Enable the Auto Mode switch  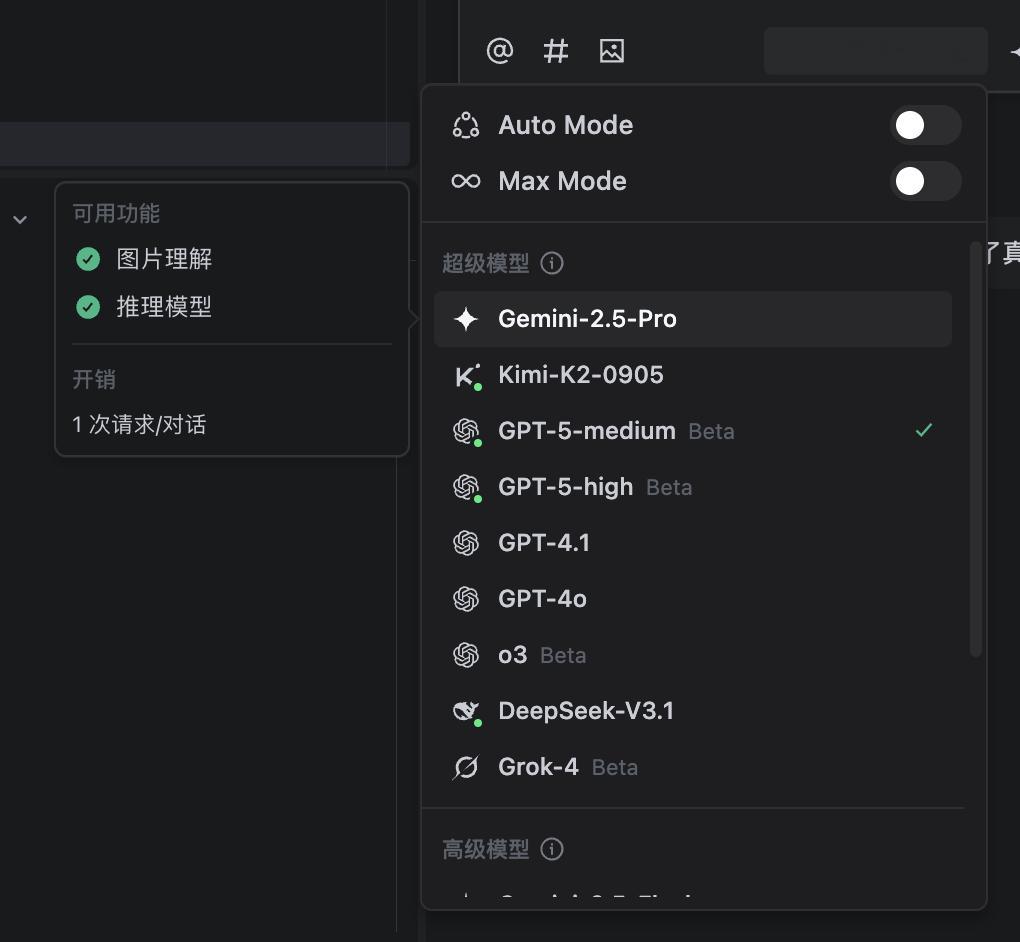point(925,125)
